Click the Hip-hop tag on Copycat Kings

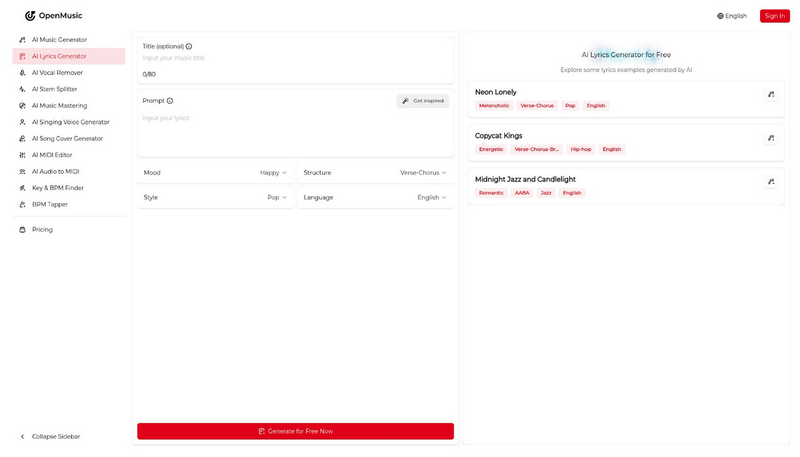point(581,149)
